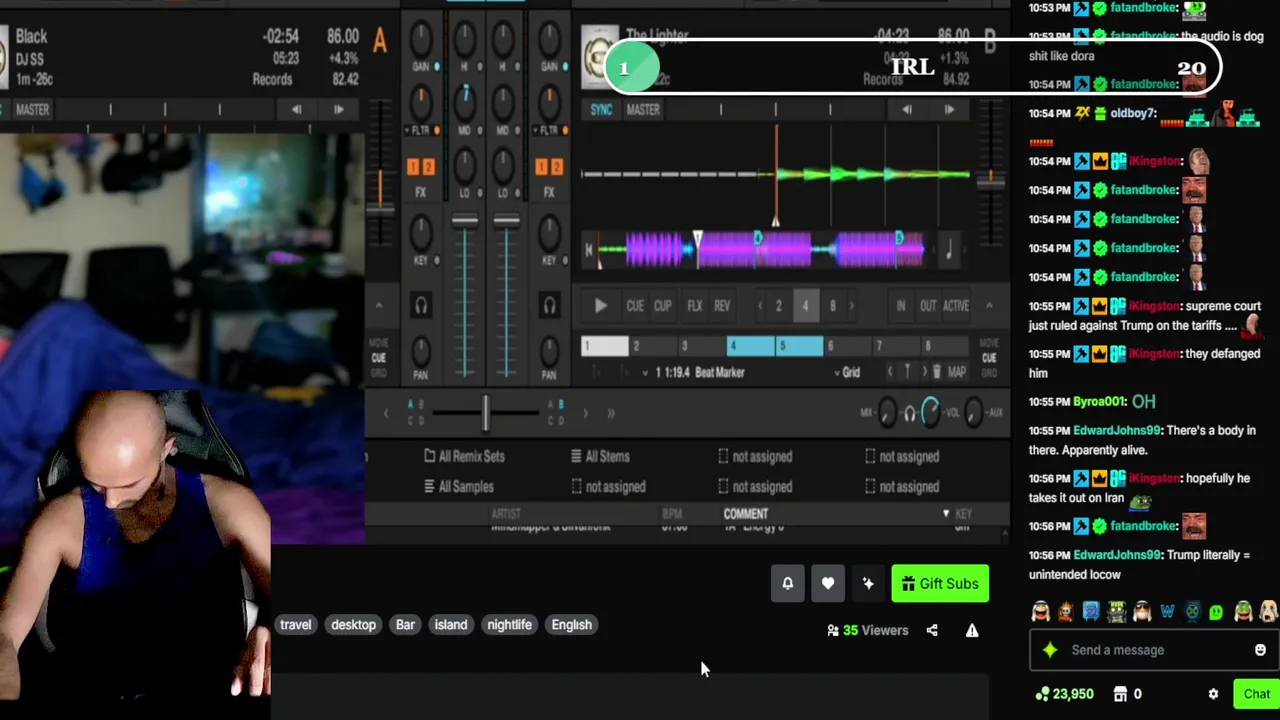This screenshot has height=720, width=1280.
Task: Click crossfader double-arrow icon
Action: click(610, 412)
